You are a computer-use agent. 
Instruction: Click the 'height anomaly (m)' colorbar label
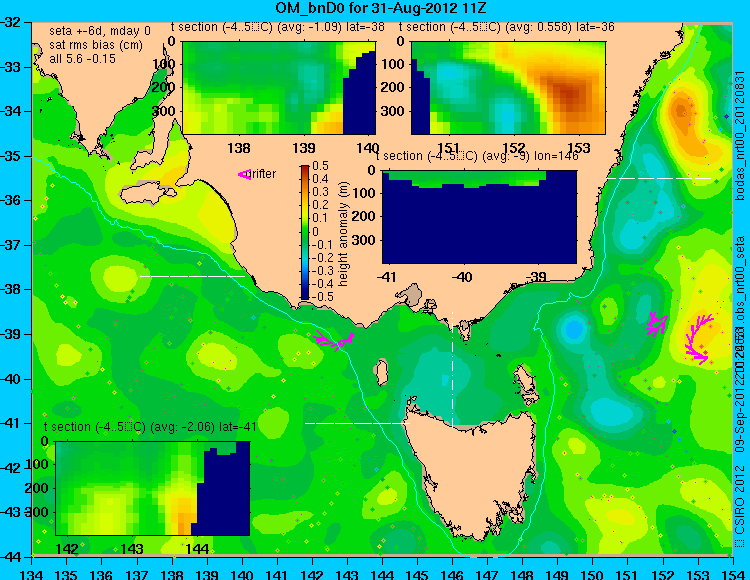[343, 234]
